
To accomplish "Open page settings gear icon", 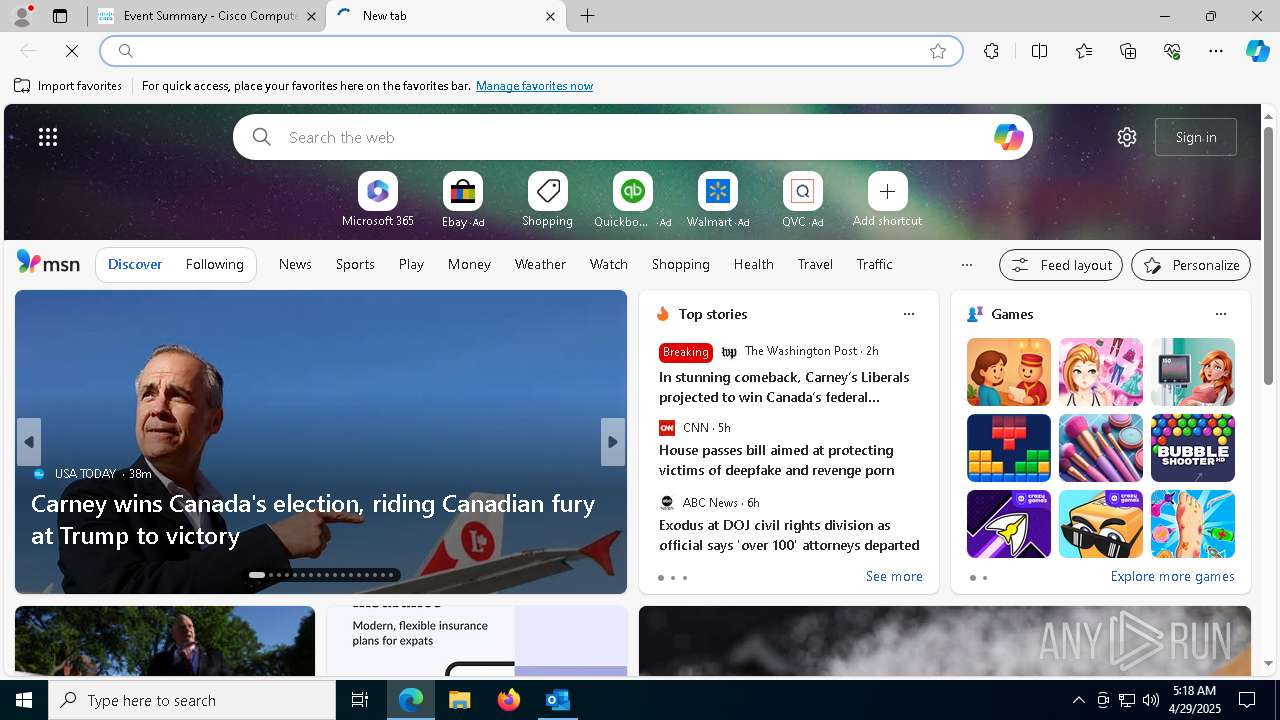I will (x=1127, y=137).
